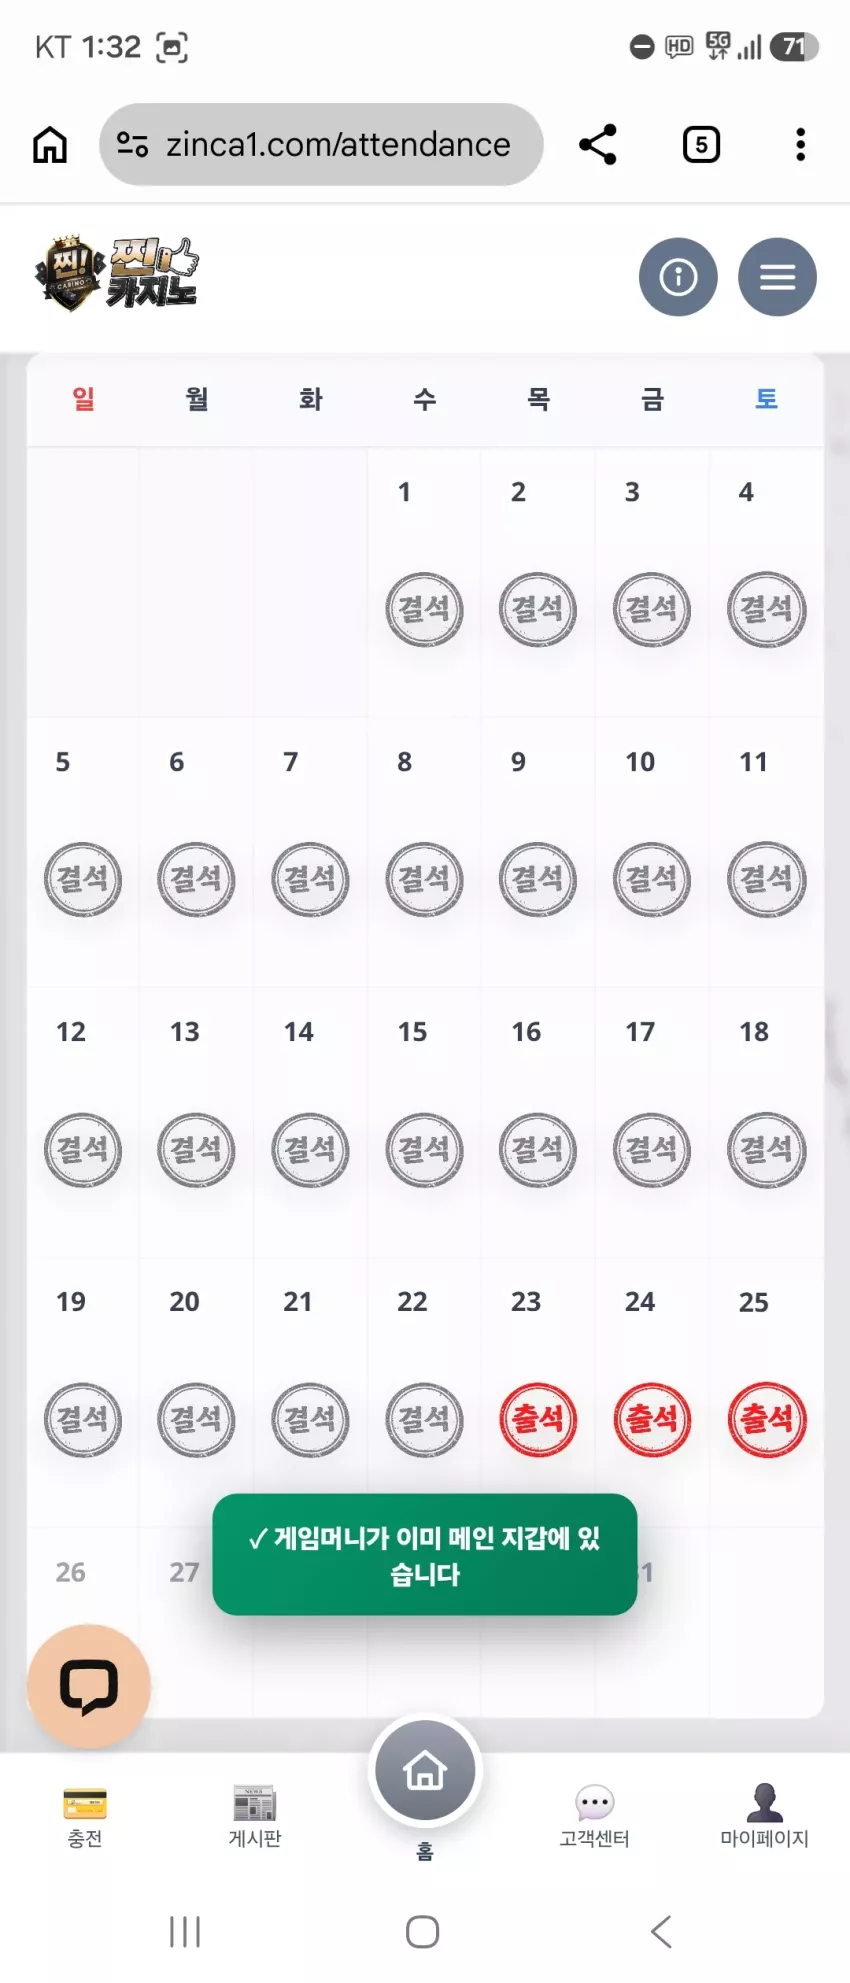
Task: Share the page via share icon
Action: pyautogui.click(x=598, y=145)
